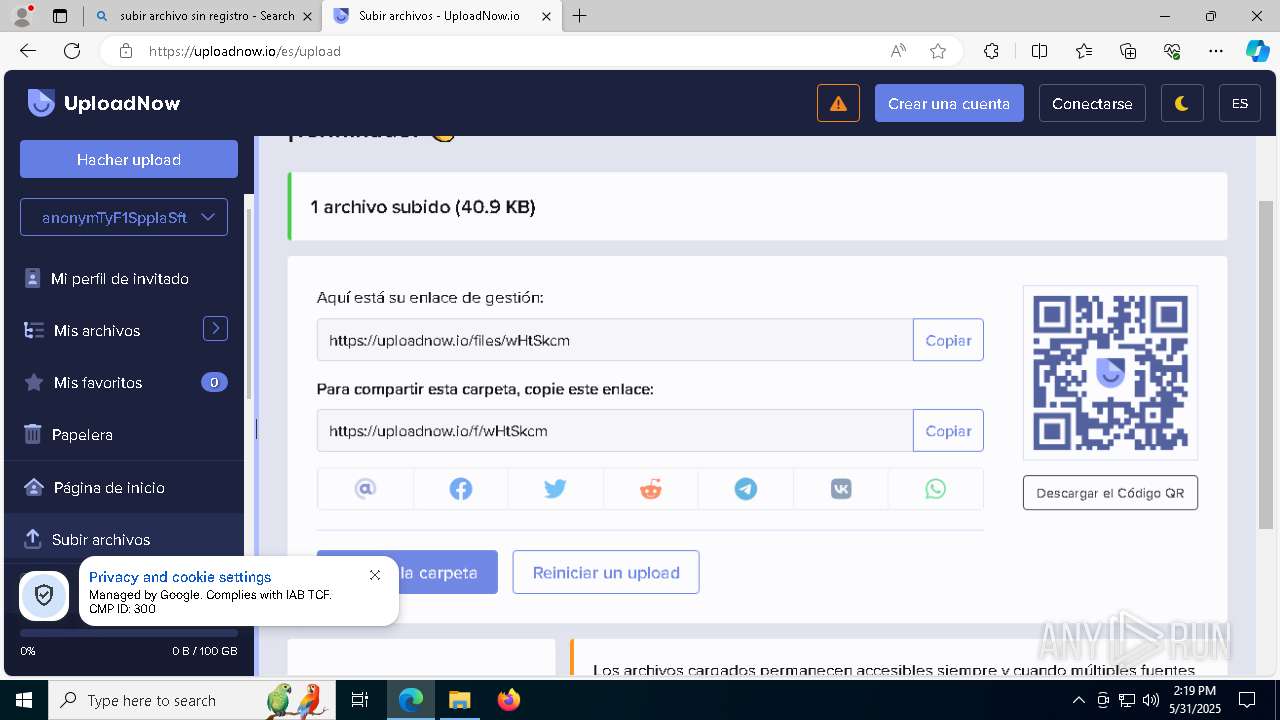Open browser profile icon
The height and width of the screenshot is (720, 1280).
[22, 16]
